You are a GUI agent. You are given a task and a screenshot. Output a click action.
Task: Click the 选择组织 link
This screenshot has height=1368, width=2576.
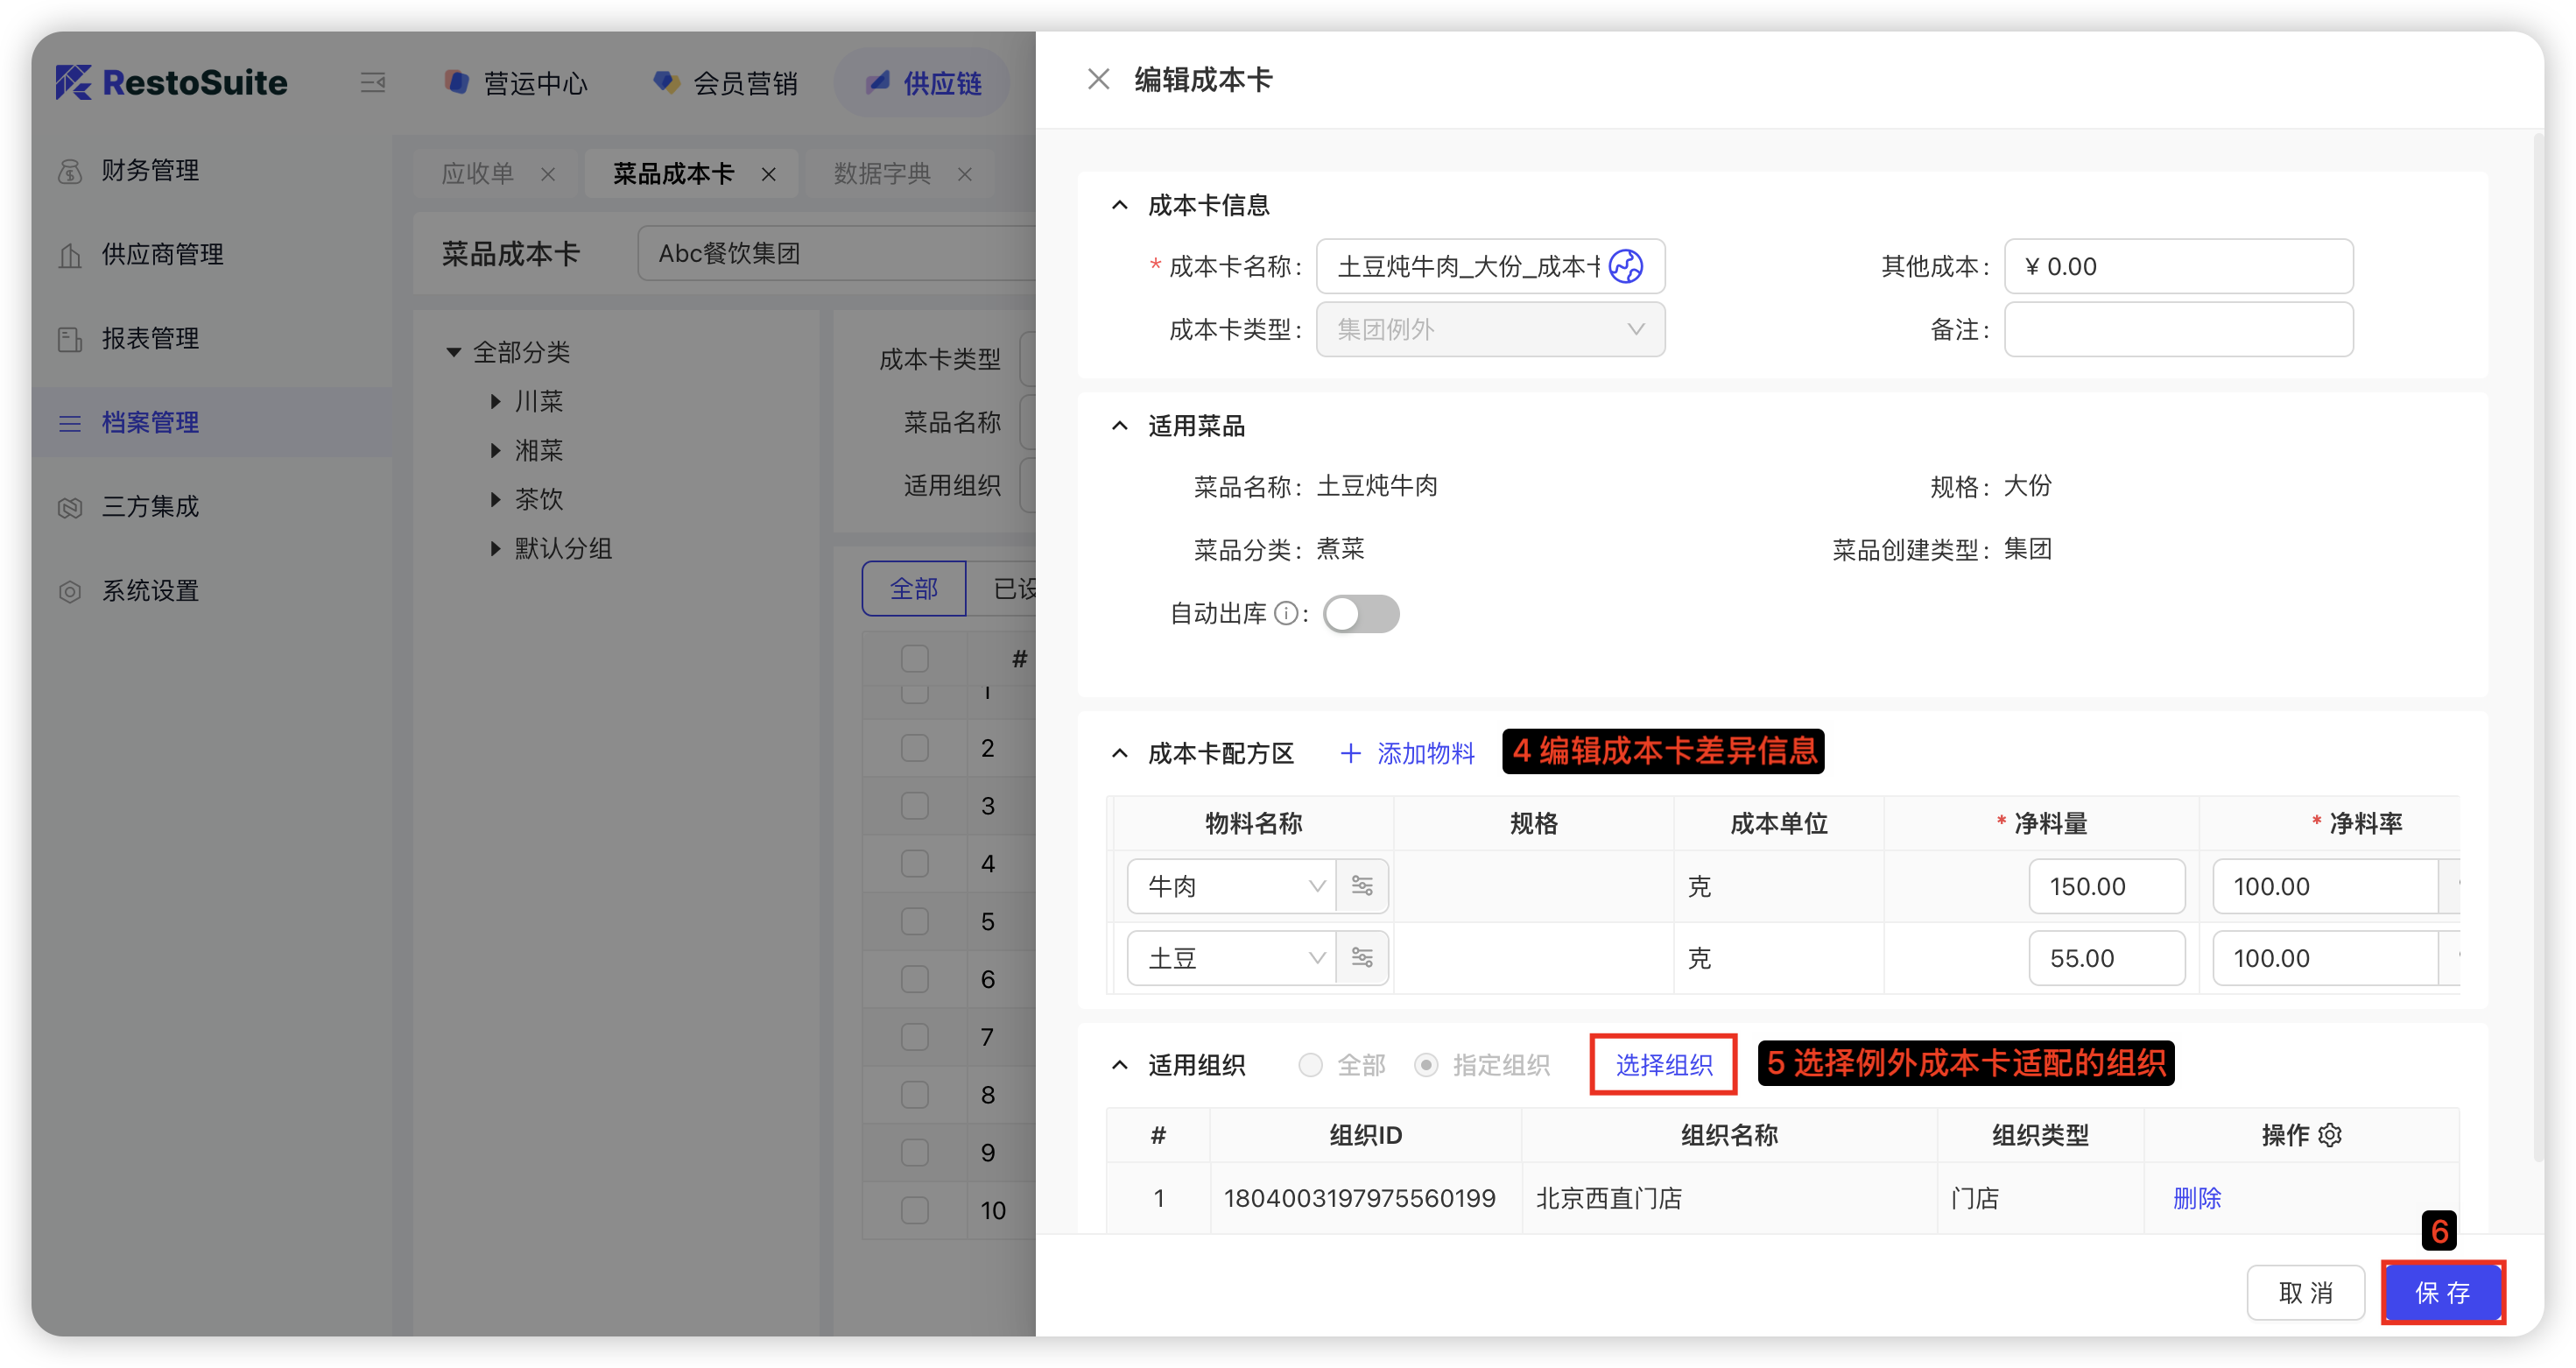point(1663,1065)
